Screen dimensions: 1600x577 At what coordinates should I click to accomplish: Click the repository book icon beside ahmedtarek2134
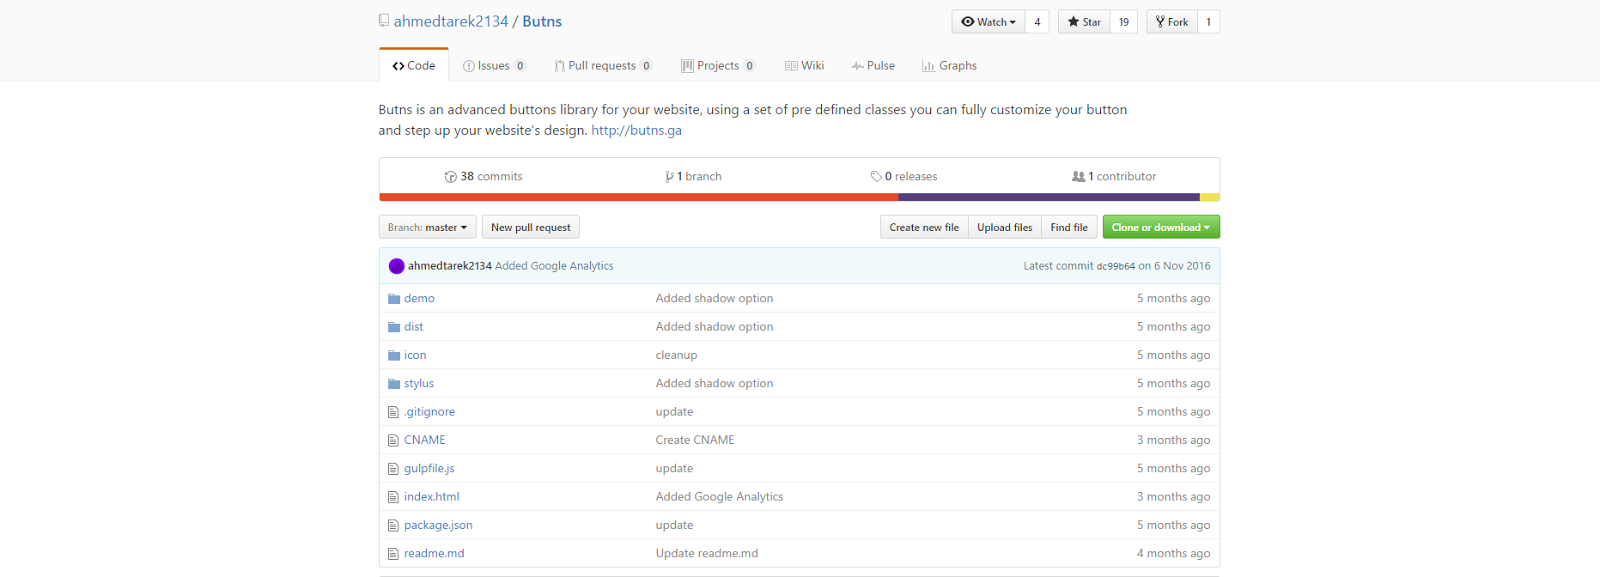(384, 21)
